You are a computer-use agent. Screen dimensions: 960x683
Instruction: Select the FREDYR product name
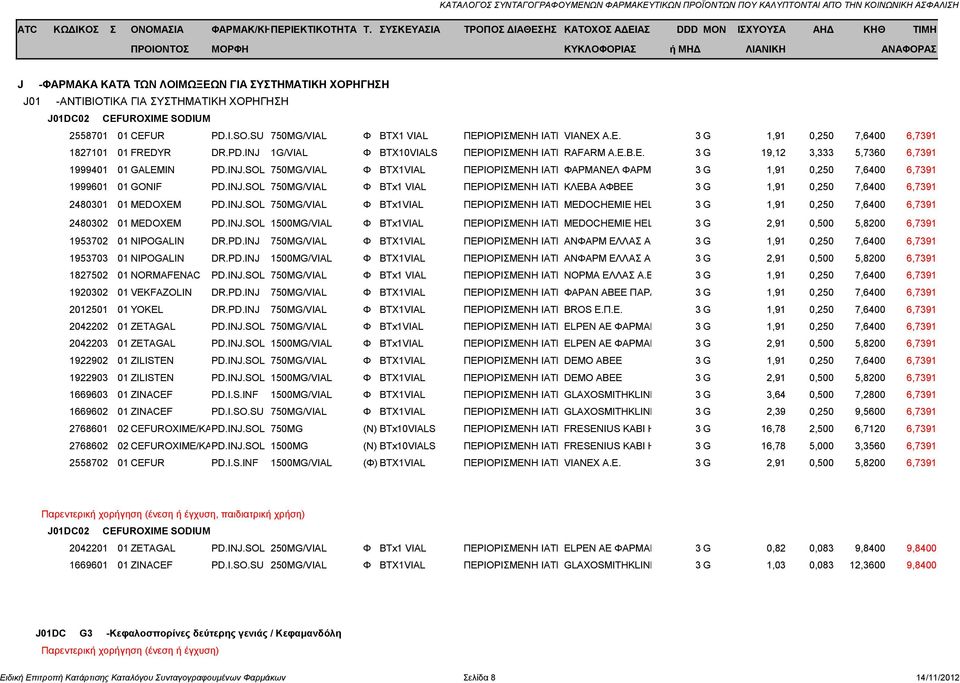click(x=151, y=153)
